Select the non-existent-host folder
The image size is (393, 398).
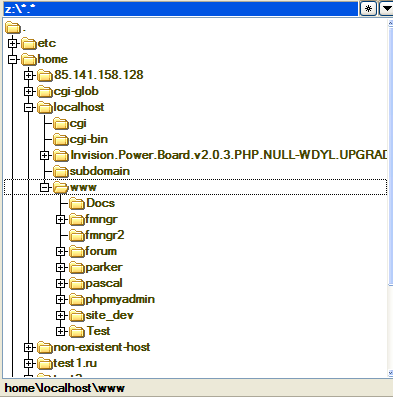click(x=102, y=347)
